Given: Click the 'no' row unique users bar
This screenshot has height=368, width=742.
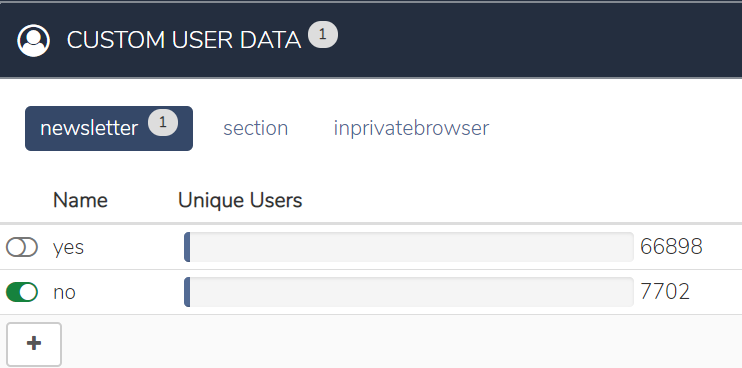Looking at the screenshot, I should 409,292.
